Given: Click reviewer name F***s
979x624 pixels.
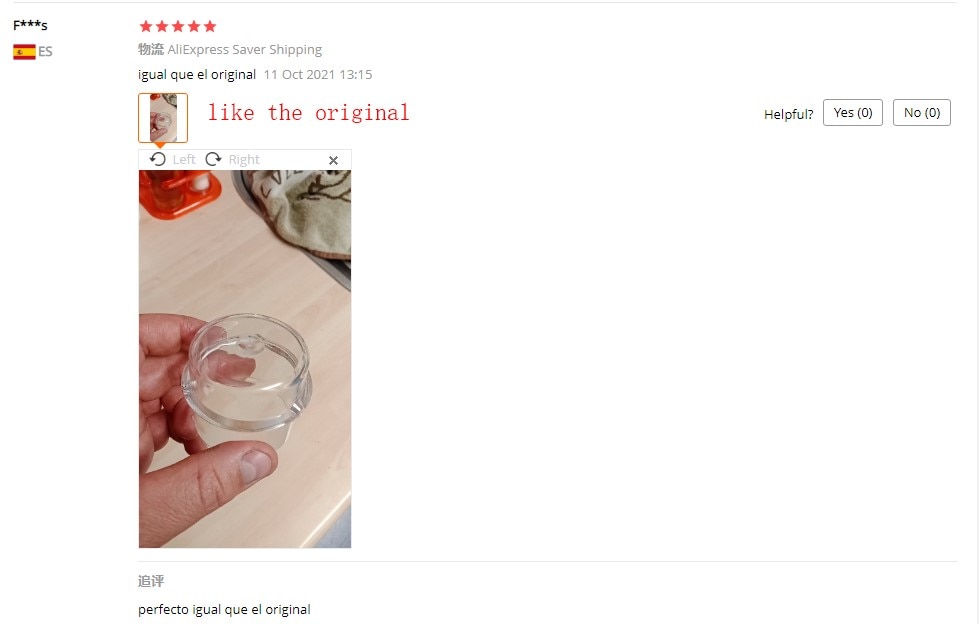Looking at the screenshot, I should [x=30, y=26].
